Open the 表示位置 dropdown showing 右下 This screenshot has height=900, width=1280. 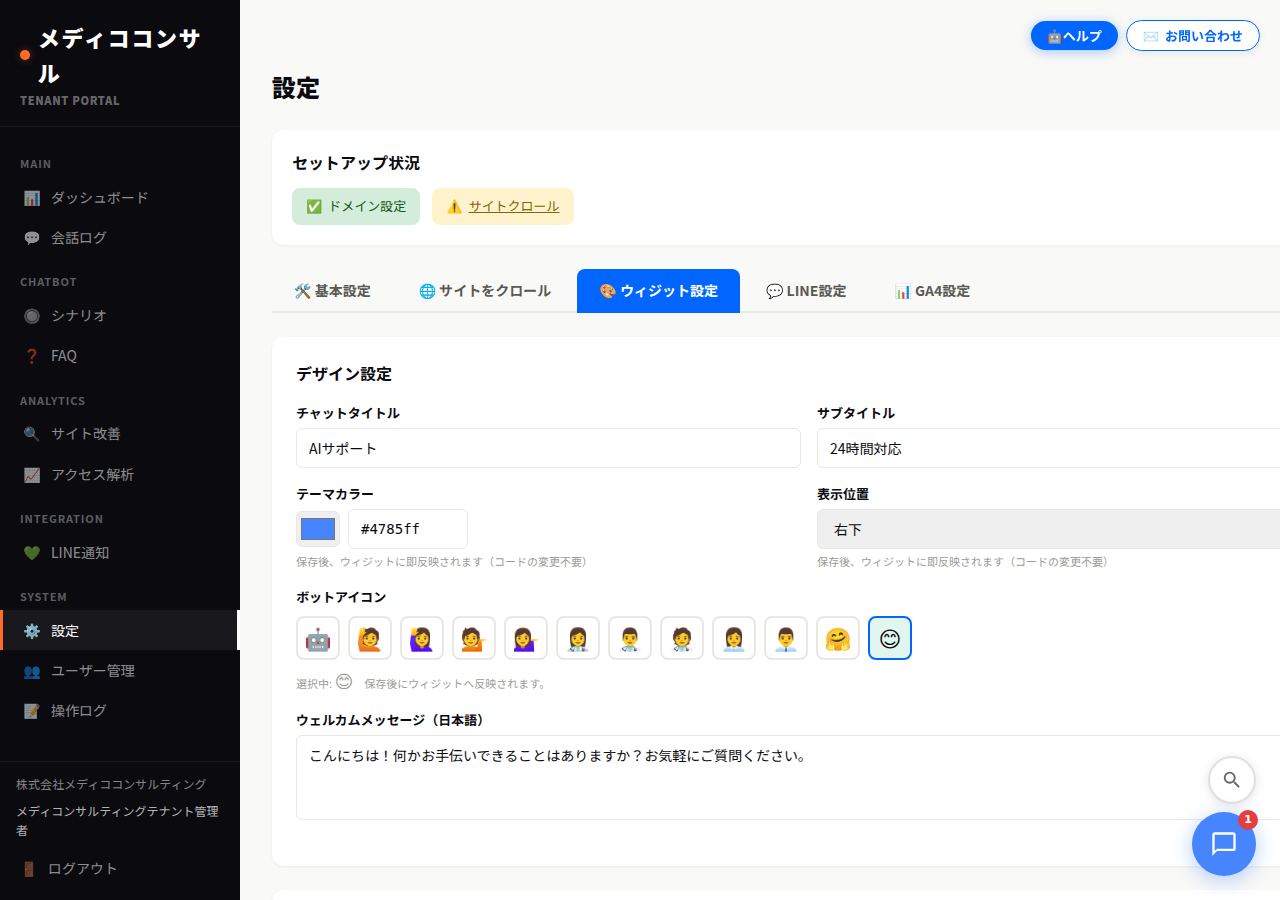coord(1047,529)
